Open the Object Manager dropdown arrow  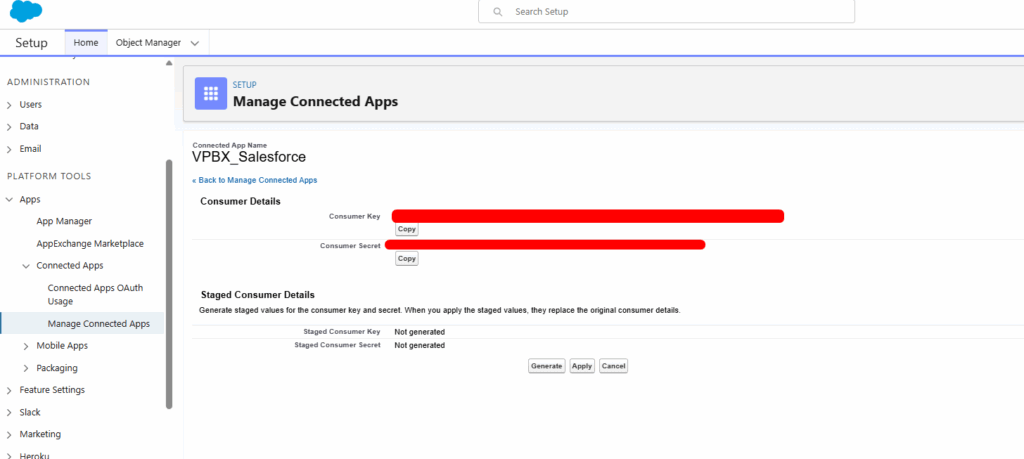click(x=195, y=43)
